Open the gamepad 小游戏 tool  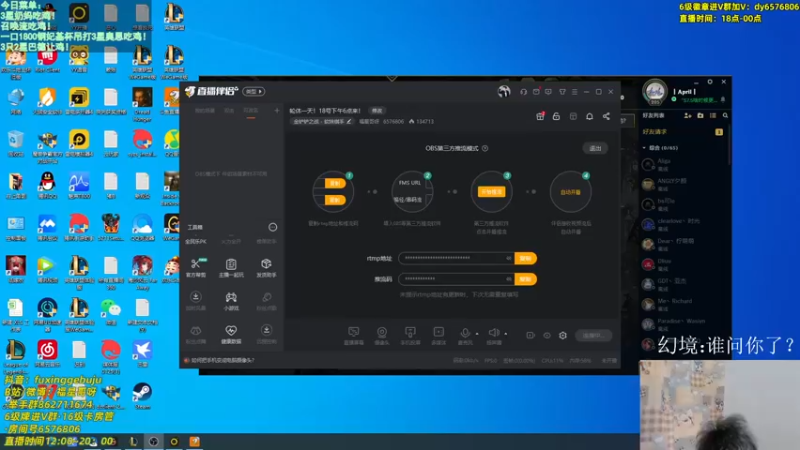(231, 301)
